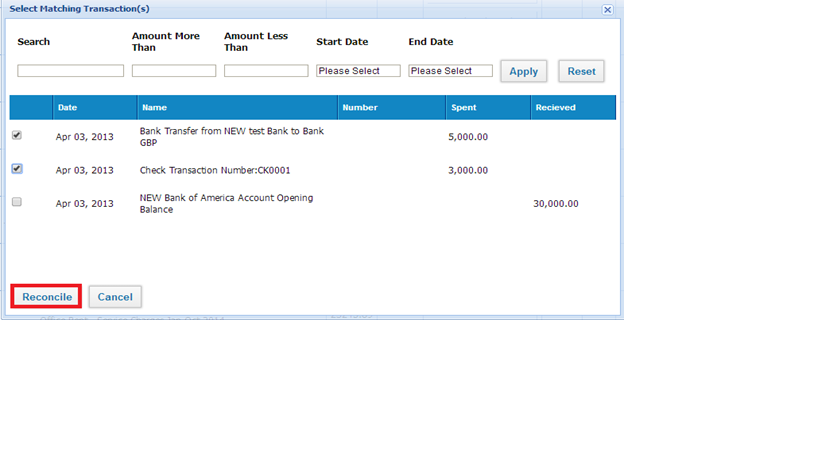Click the Amount More Than field
This screenshot has height=460, width=819.
pyautogui.click(x=174, y=70)
